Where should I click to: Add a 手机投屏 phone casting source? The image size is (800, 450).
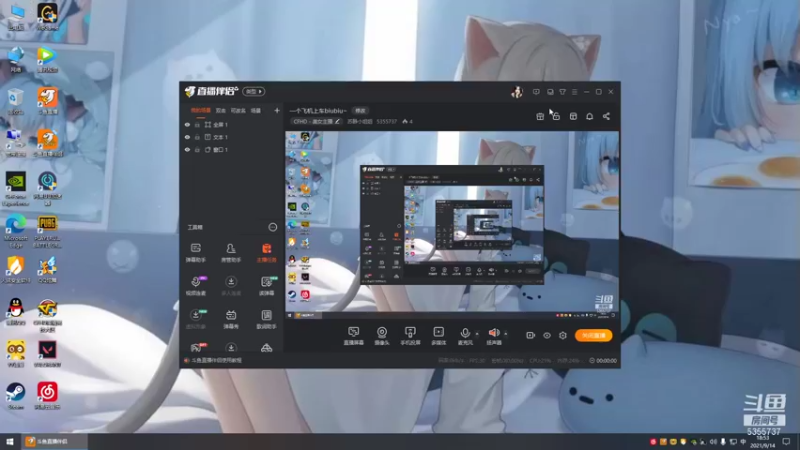410,336
